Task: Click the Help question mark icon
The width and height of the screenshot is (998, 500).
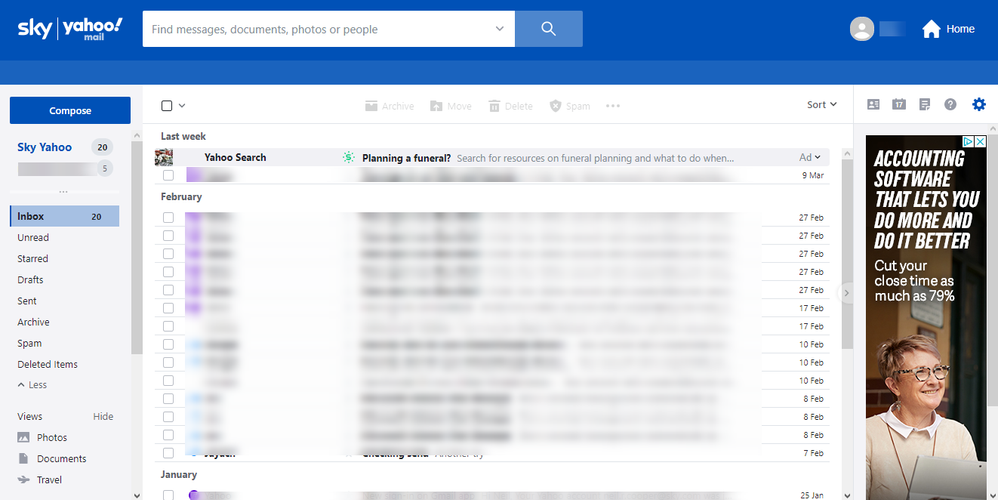Action: [x=951, y=105]
